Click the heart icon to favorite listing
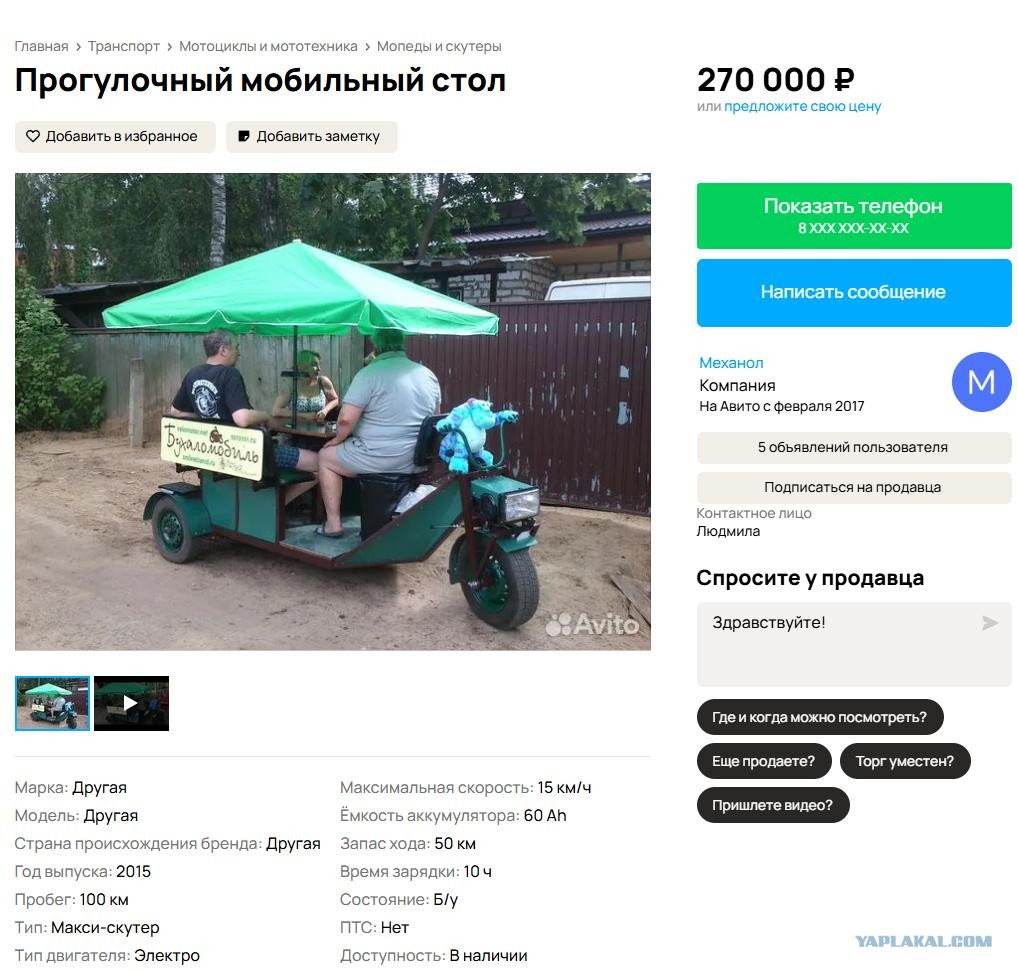 32,136
